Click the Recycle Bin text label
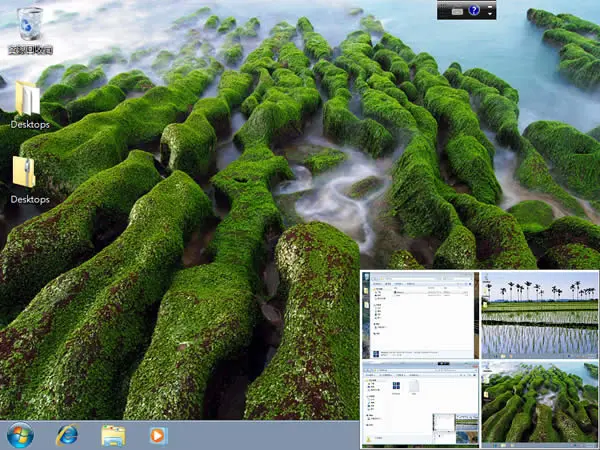The width and height of the screenshot is (600, 450). [x=30, y=50]
